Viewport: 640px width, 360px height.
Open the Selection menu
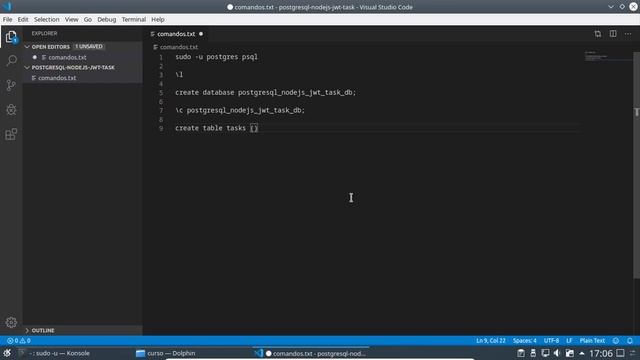coord(47,19)
